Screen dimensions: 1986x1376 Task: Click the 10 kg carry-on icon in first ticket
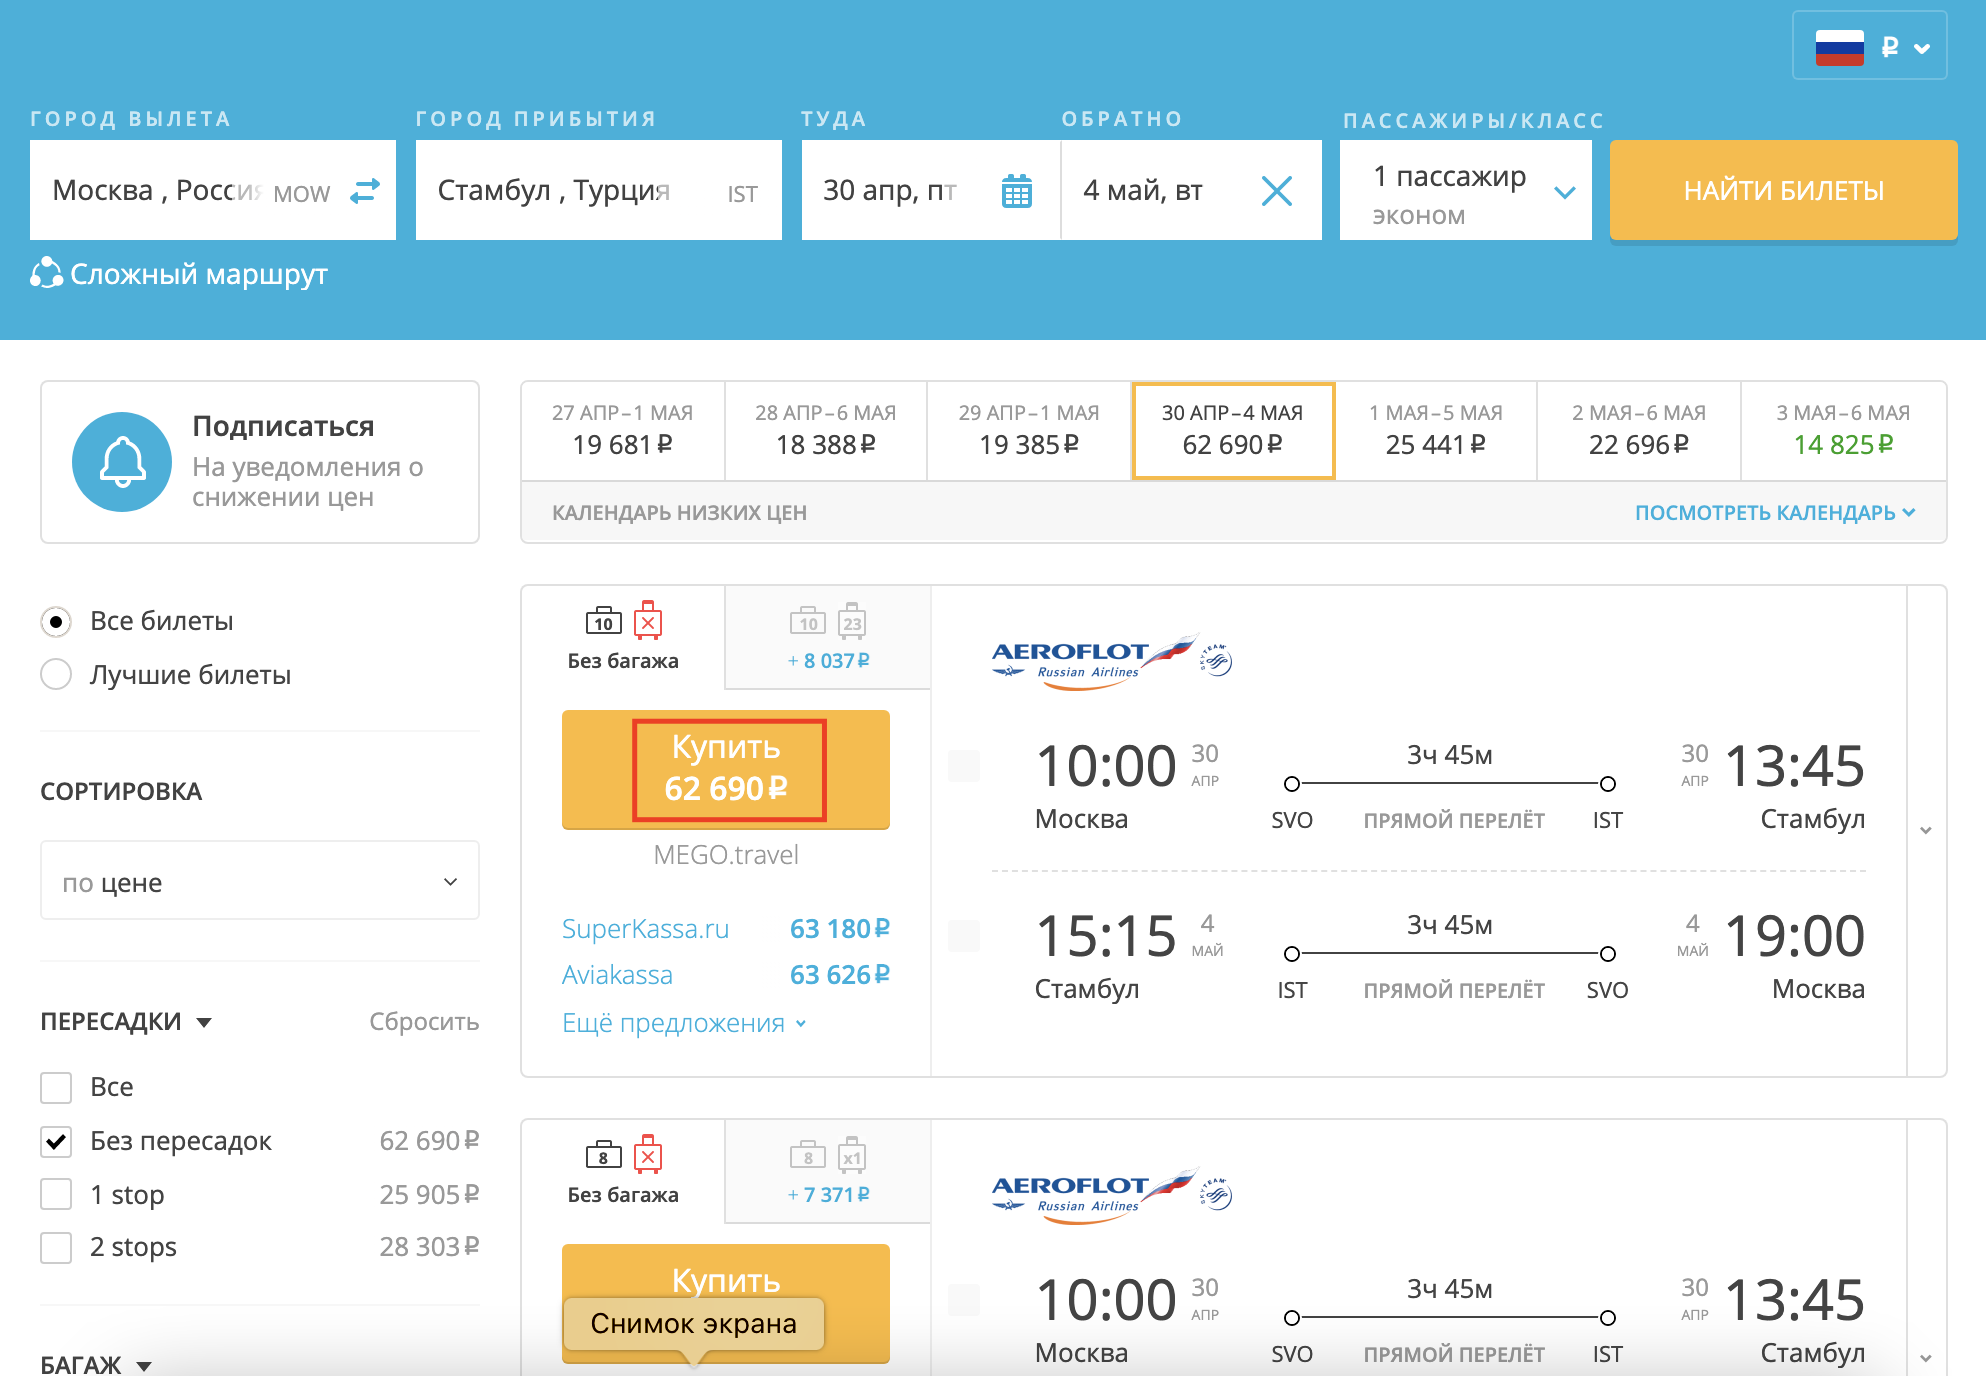click(603, 621)
